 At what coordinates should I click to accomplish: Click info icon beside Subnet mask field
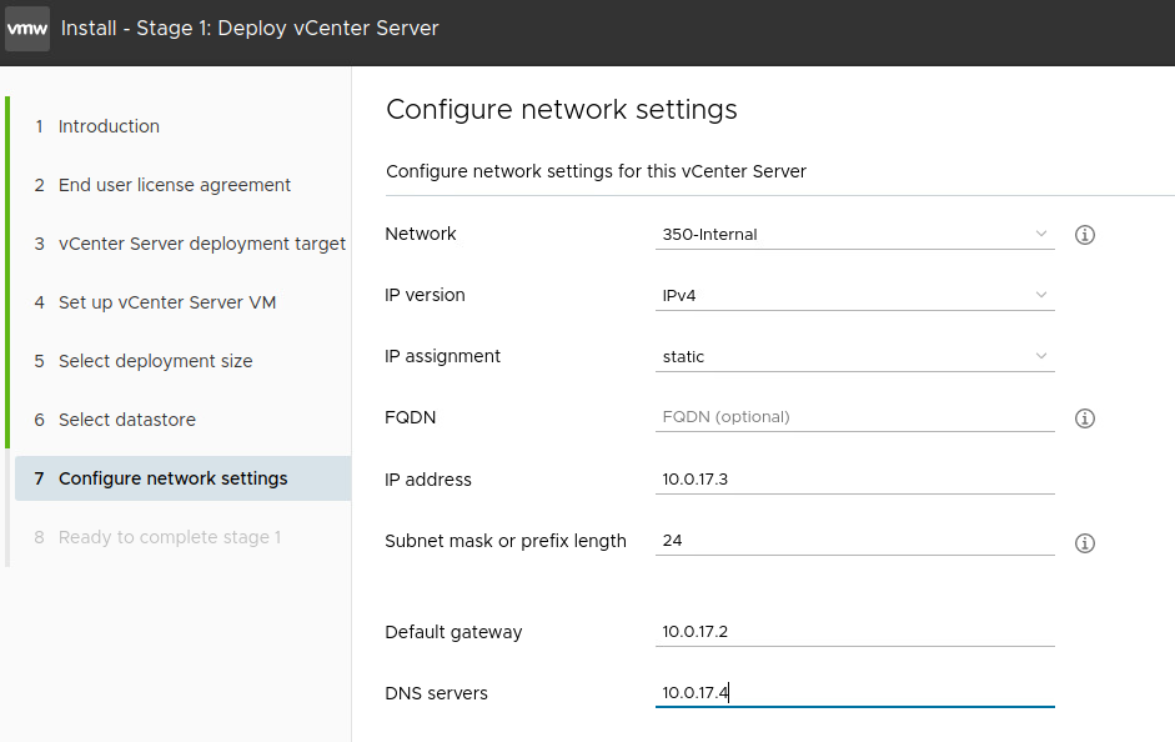click(x=1084, y=544)
